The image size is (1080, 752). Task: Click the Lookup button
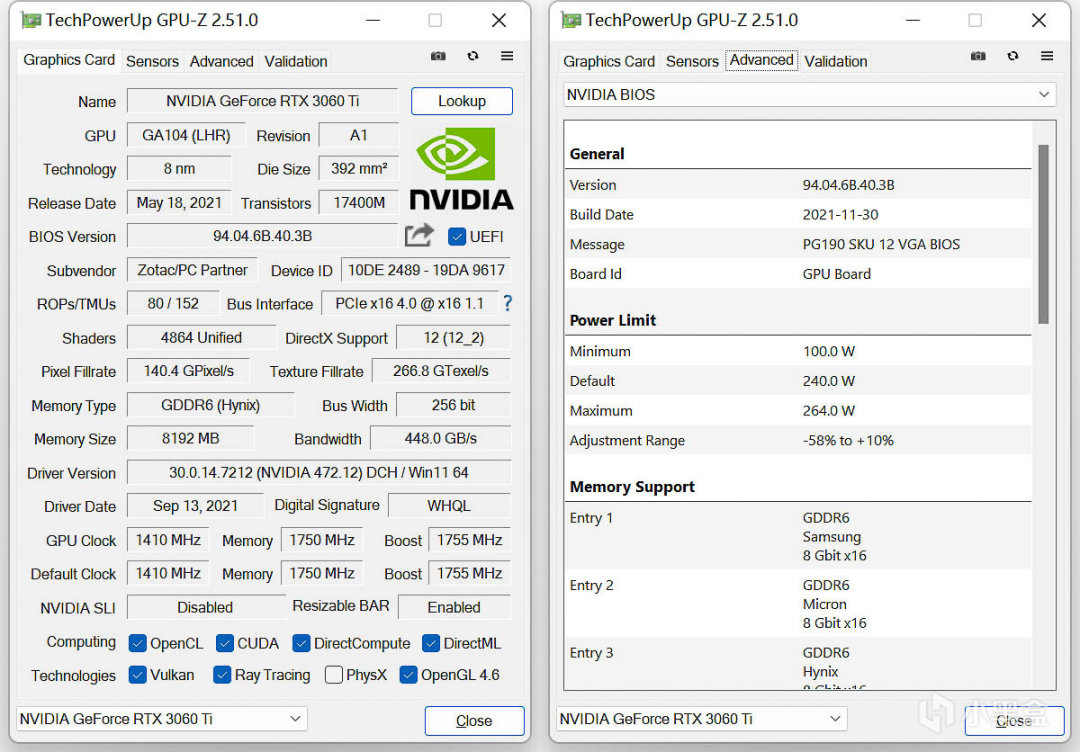[x=461, y=101]
